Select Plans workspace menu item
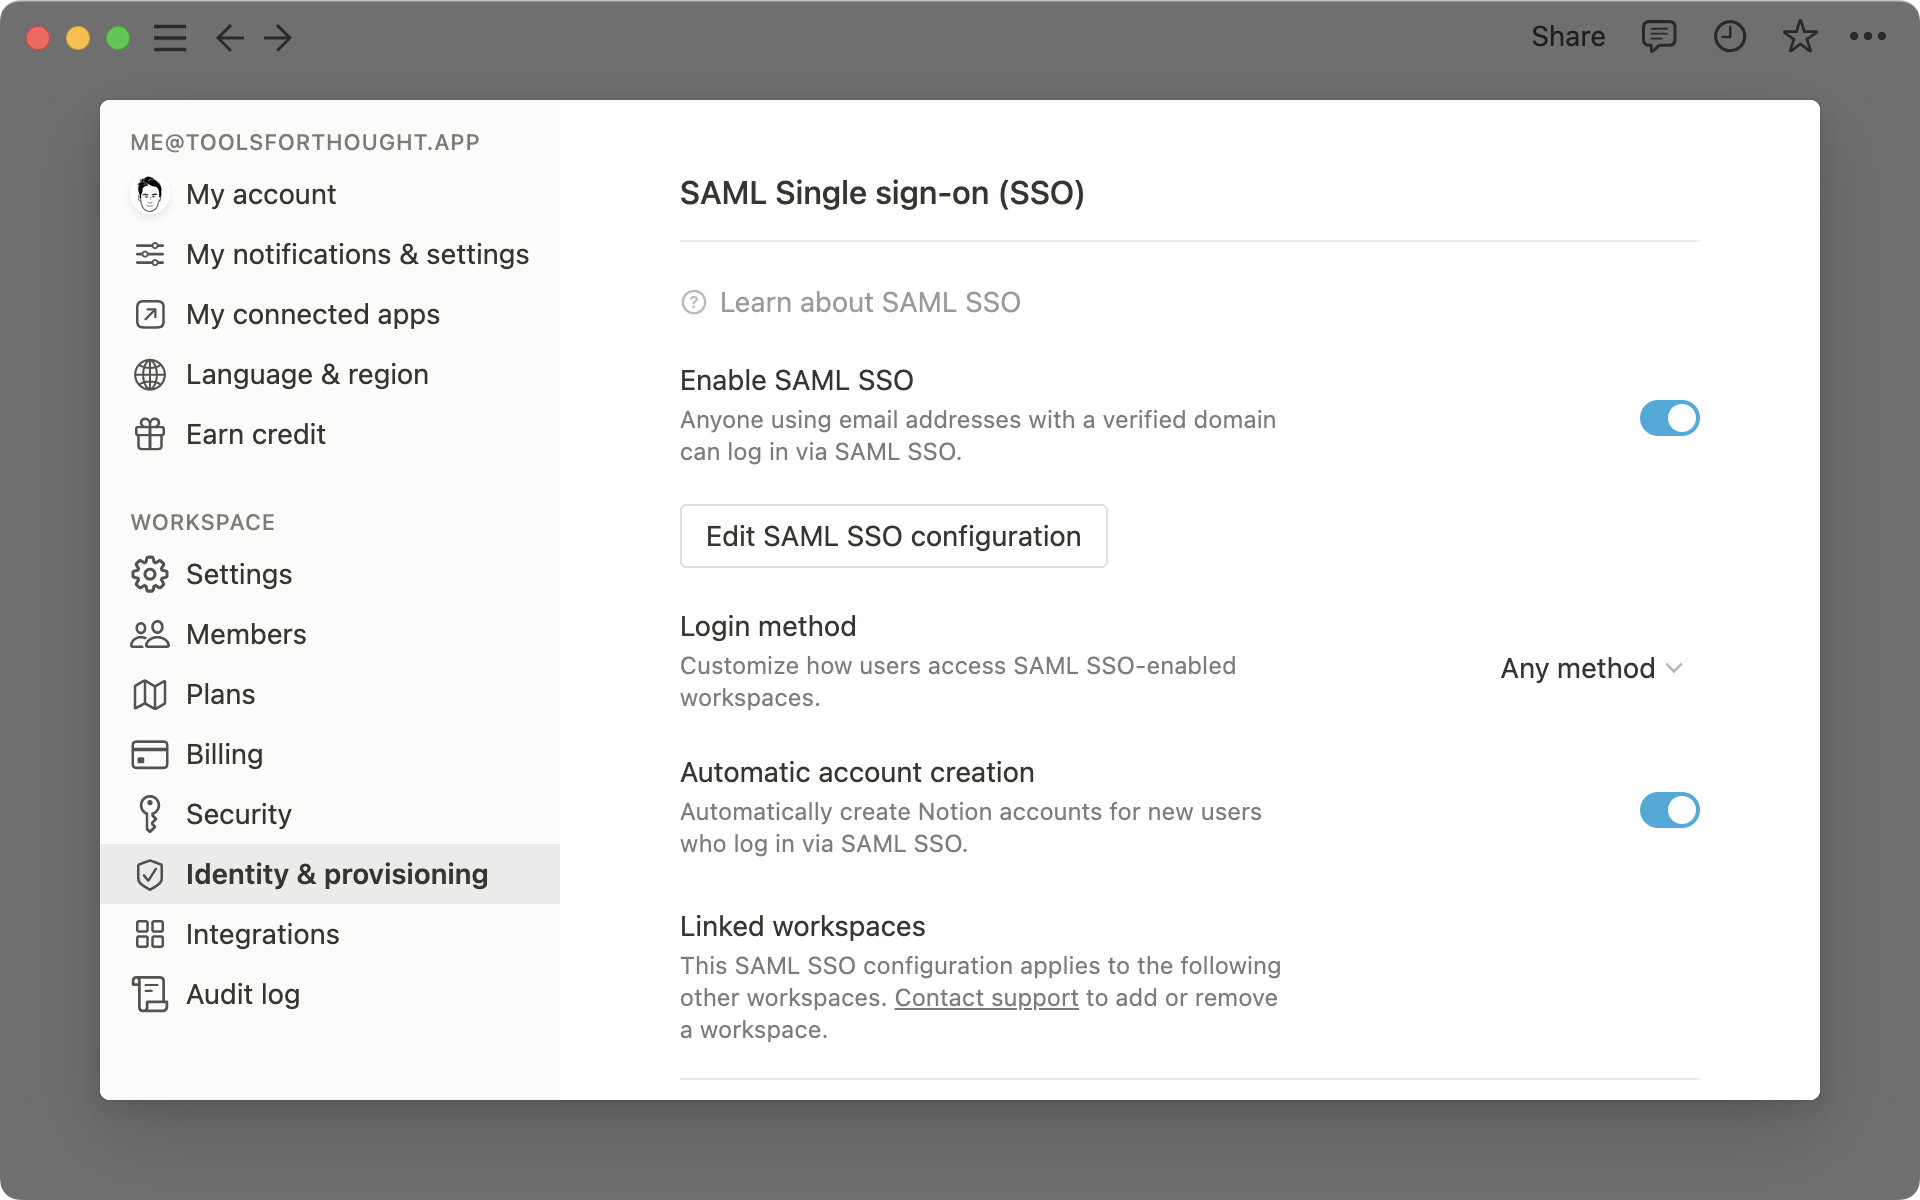The width and height of the screenshot is (1920, 1200). (x=220, y=694)
